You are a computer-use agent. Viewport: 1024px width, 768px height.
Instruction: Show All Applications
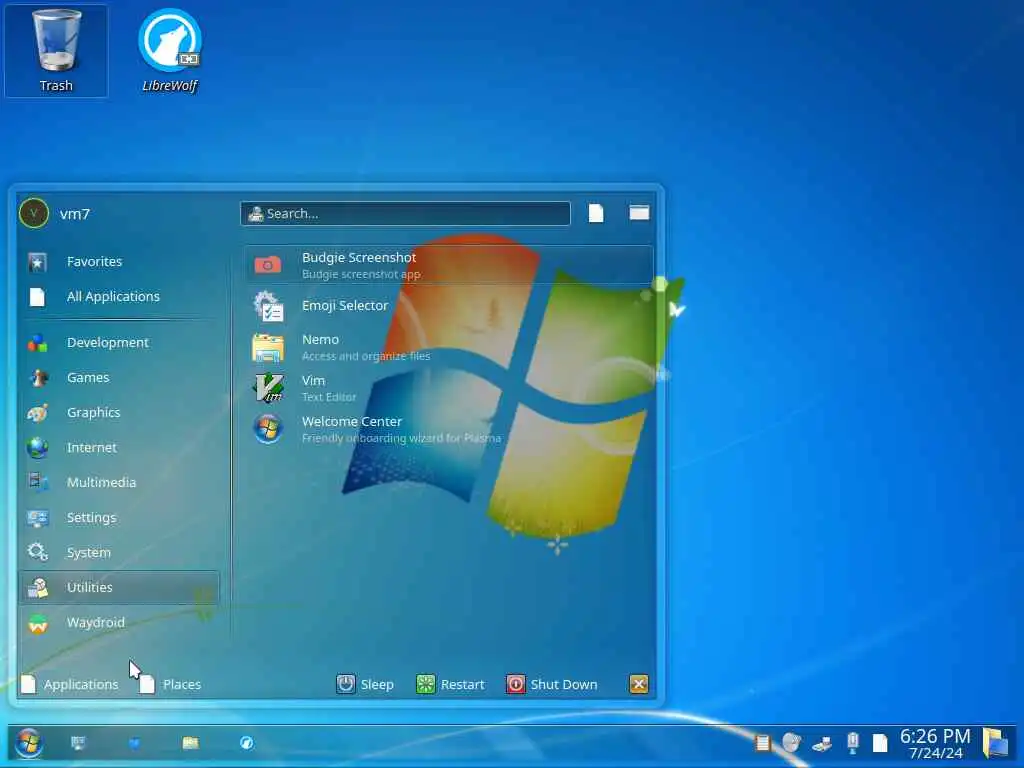pyautogui.click(x=120, y=296)
